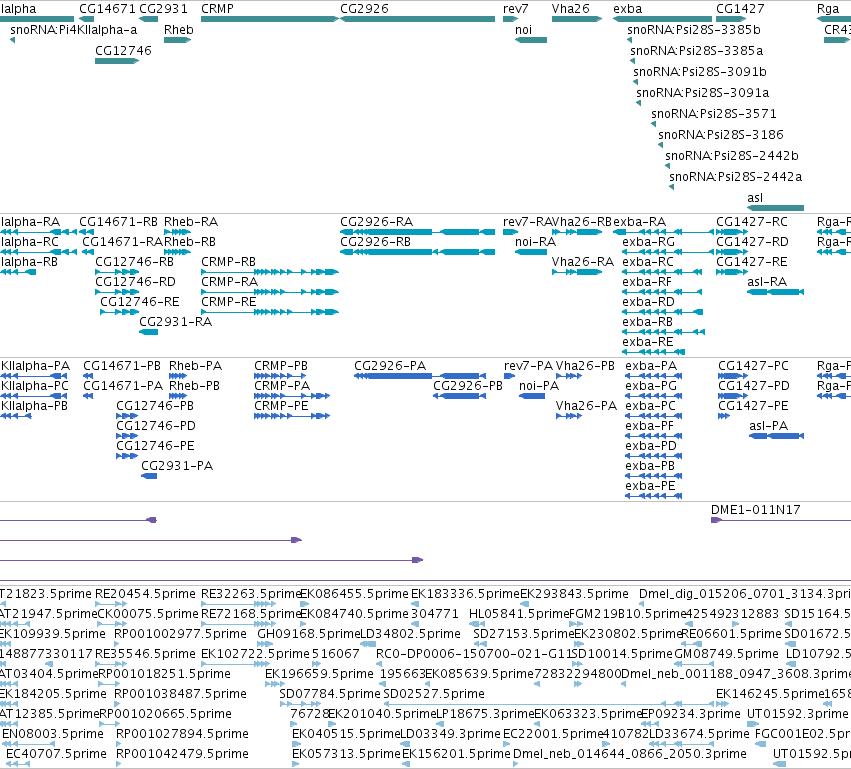Select the CG12746 gene label
The image size is (851, 769).
(123, 50)
